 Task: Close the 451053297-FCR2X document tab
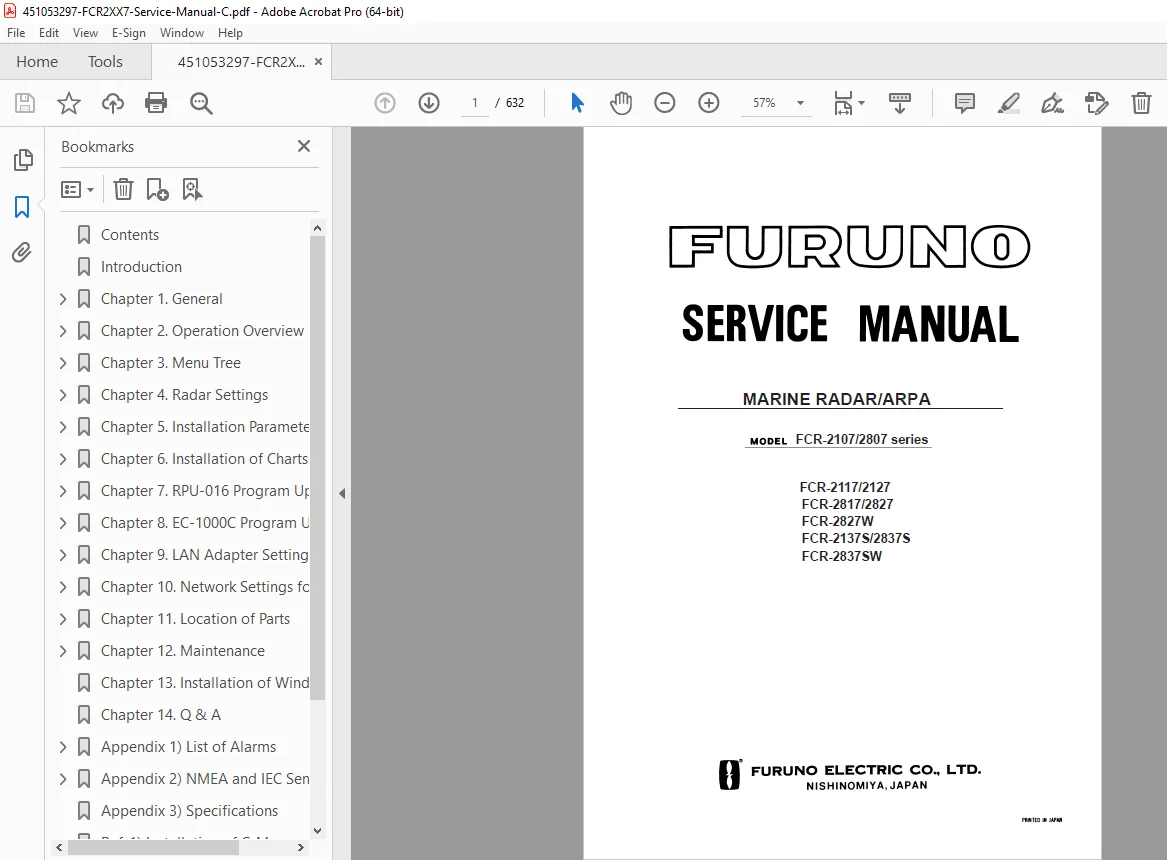pyautogui.click(x=319, y=62)
